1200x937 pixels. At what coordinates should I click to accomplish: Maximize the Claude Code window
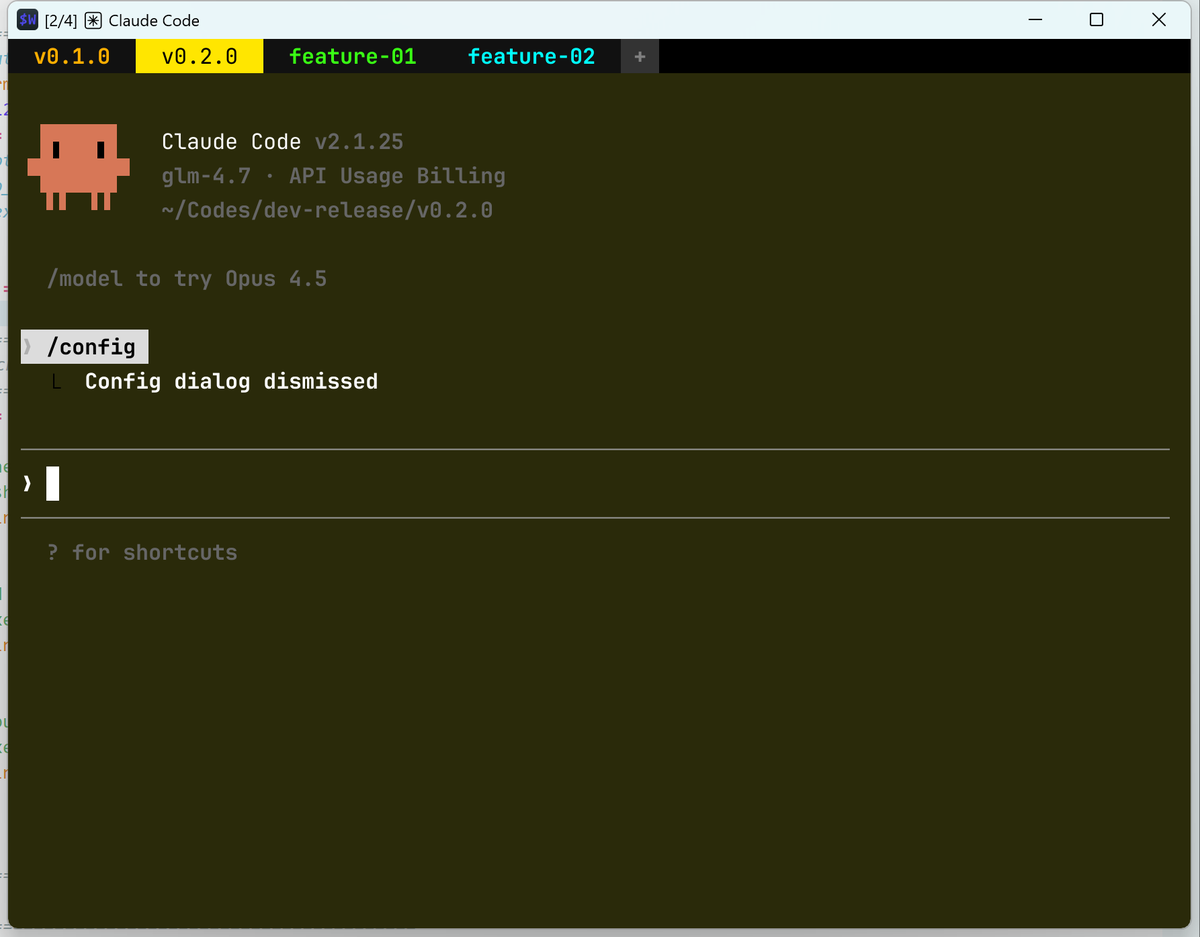pyautogui.click(x=1097, y=20)
